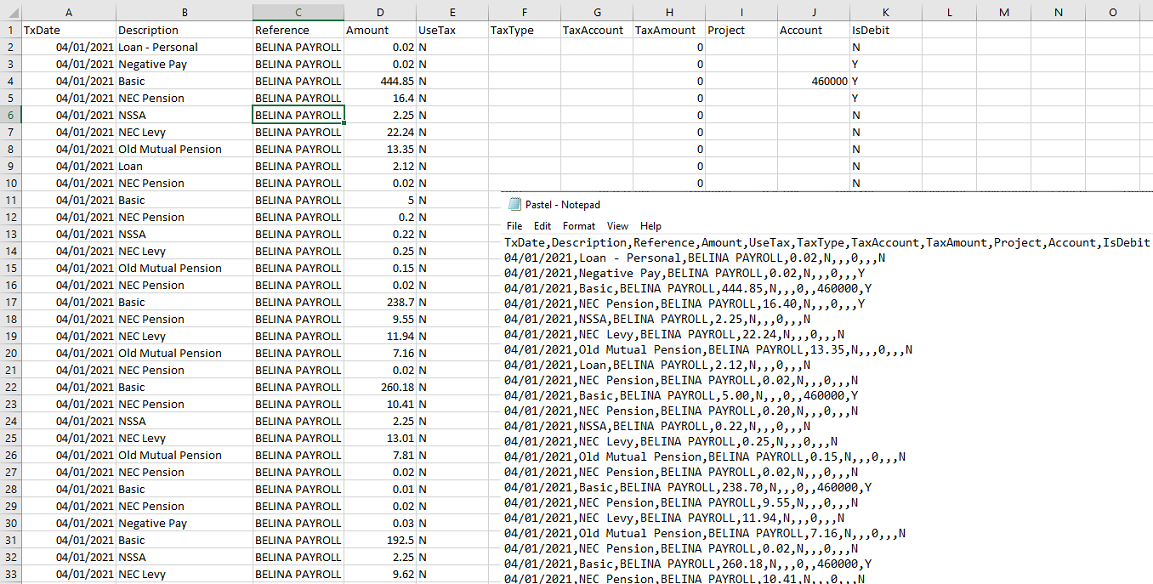The width and height of the screenshot is (1153, 584).
Task: Click the TaxType header cell
Action: tap(524, 30)
